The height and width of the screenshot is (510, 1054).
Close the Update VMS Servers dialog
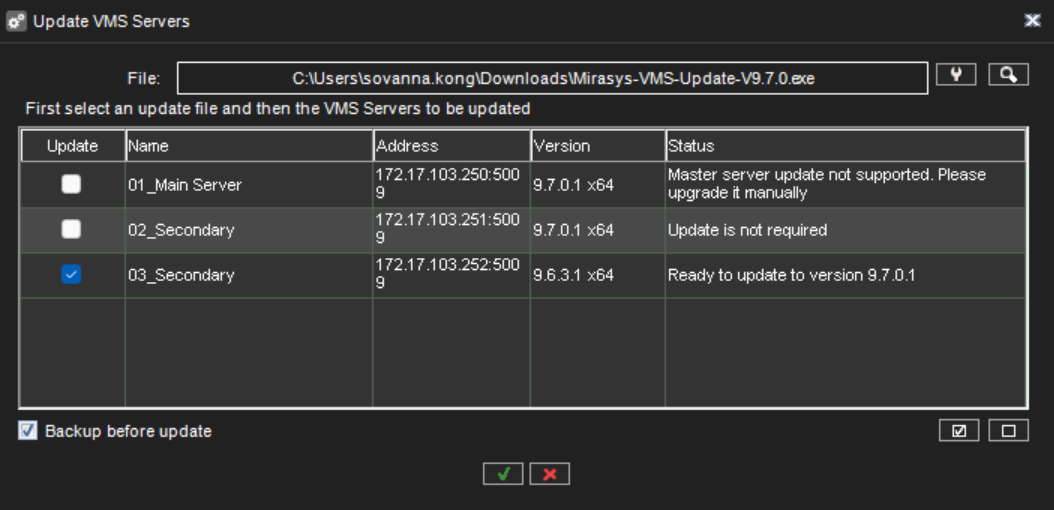(1033, 20)
